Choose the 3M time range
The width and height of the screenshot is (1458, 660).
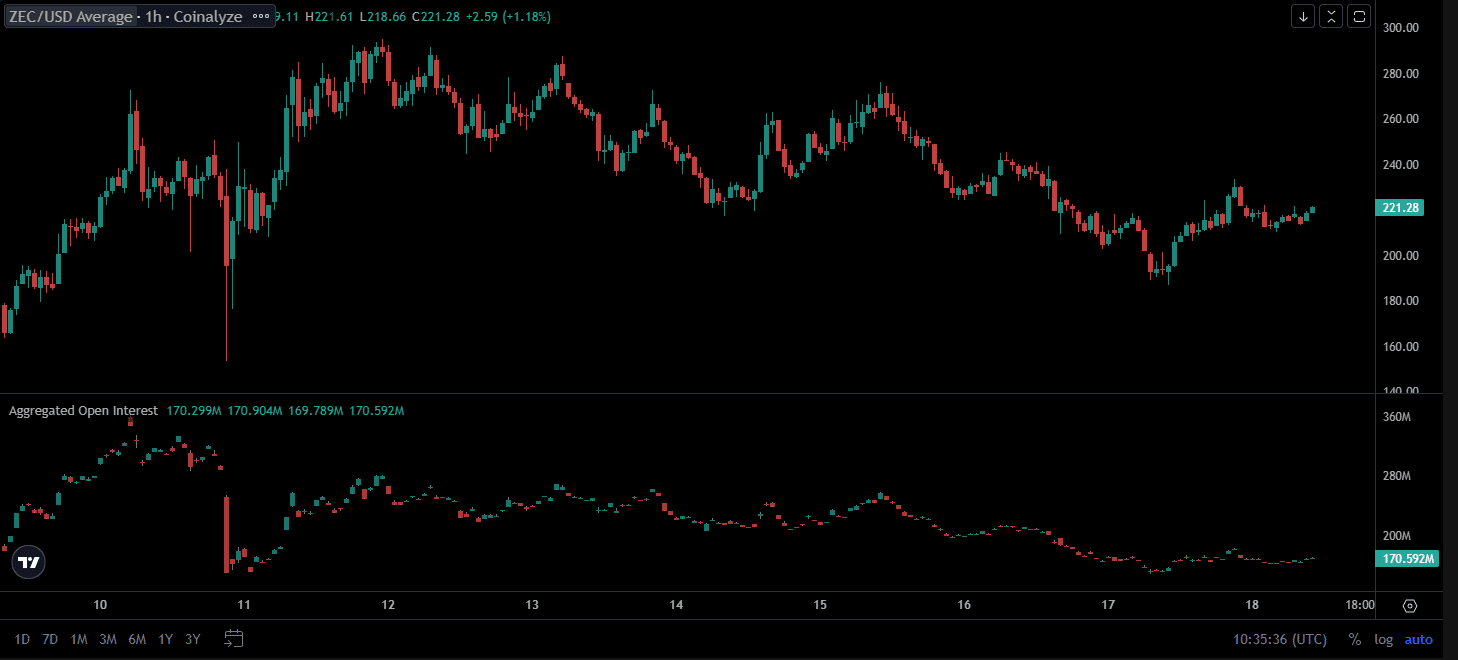pos(107,640)
